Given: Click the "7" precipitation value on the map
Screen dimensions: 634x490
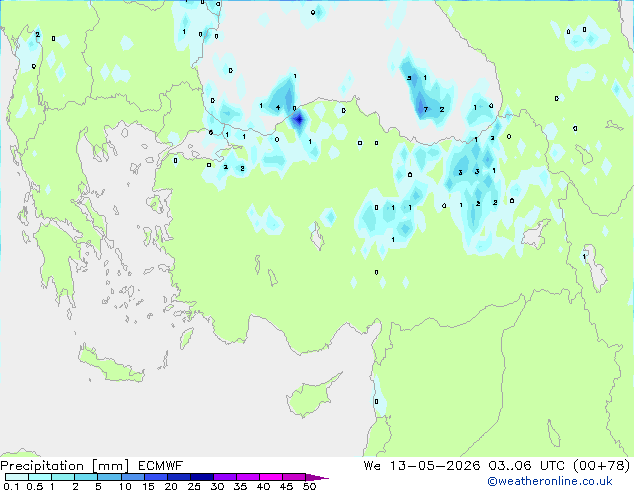Looking at the screenshot, I should (425, 109).
